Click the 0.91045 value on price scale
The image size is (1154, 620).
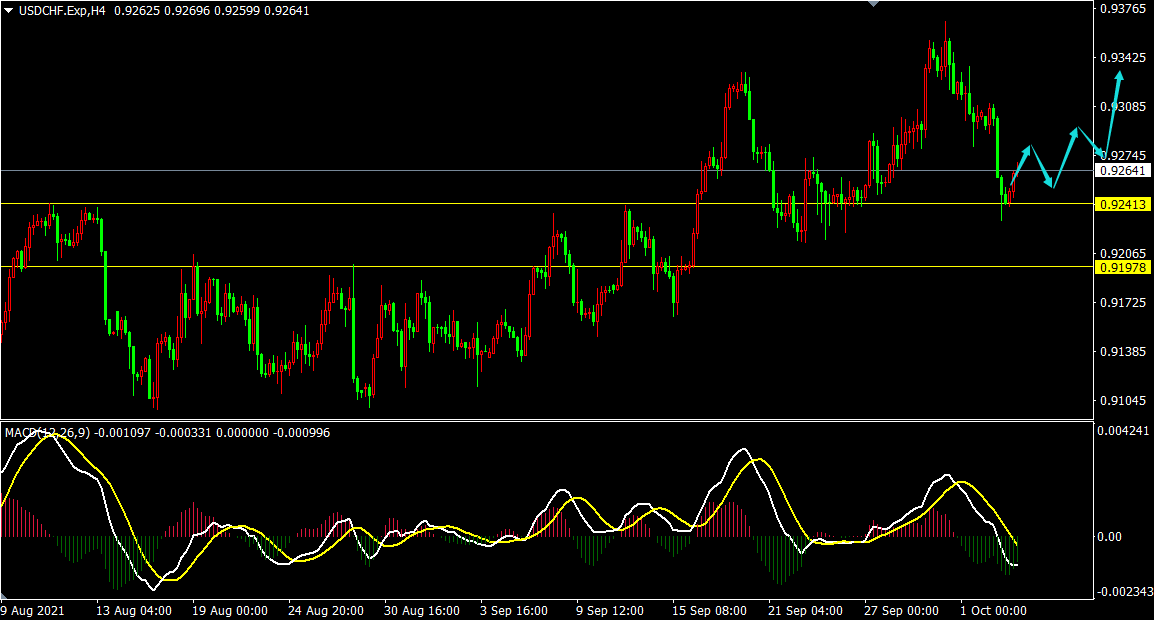[1123, 401]
